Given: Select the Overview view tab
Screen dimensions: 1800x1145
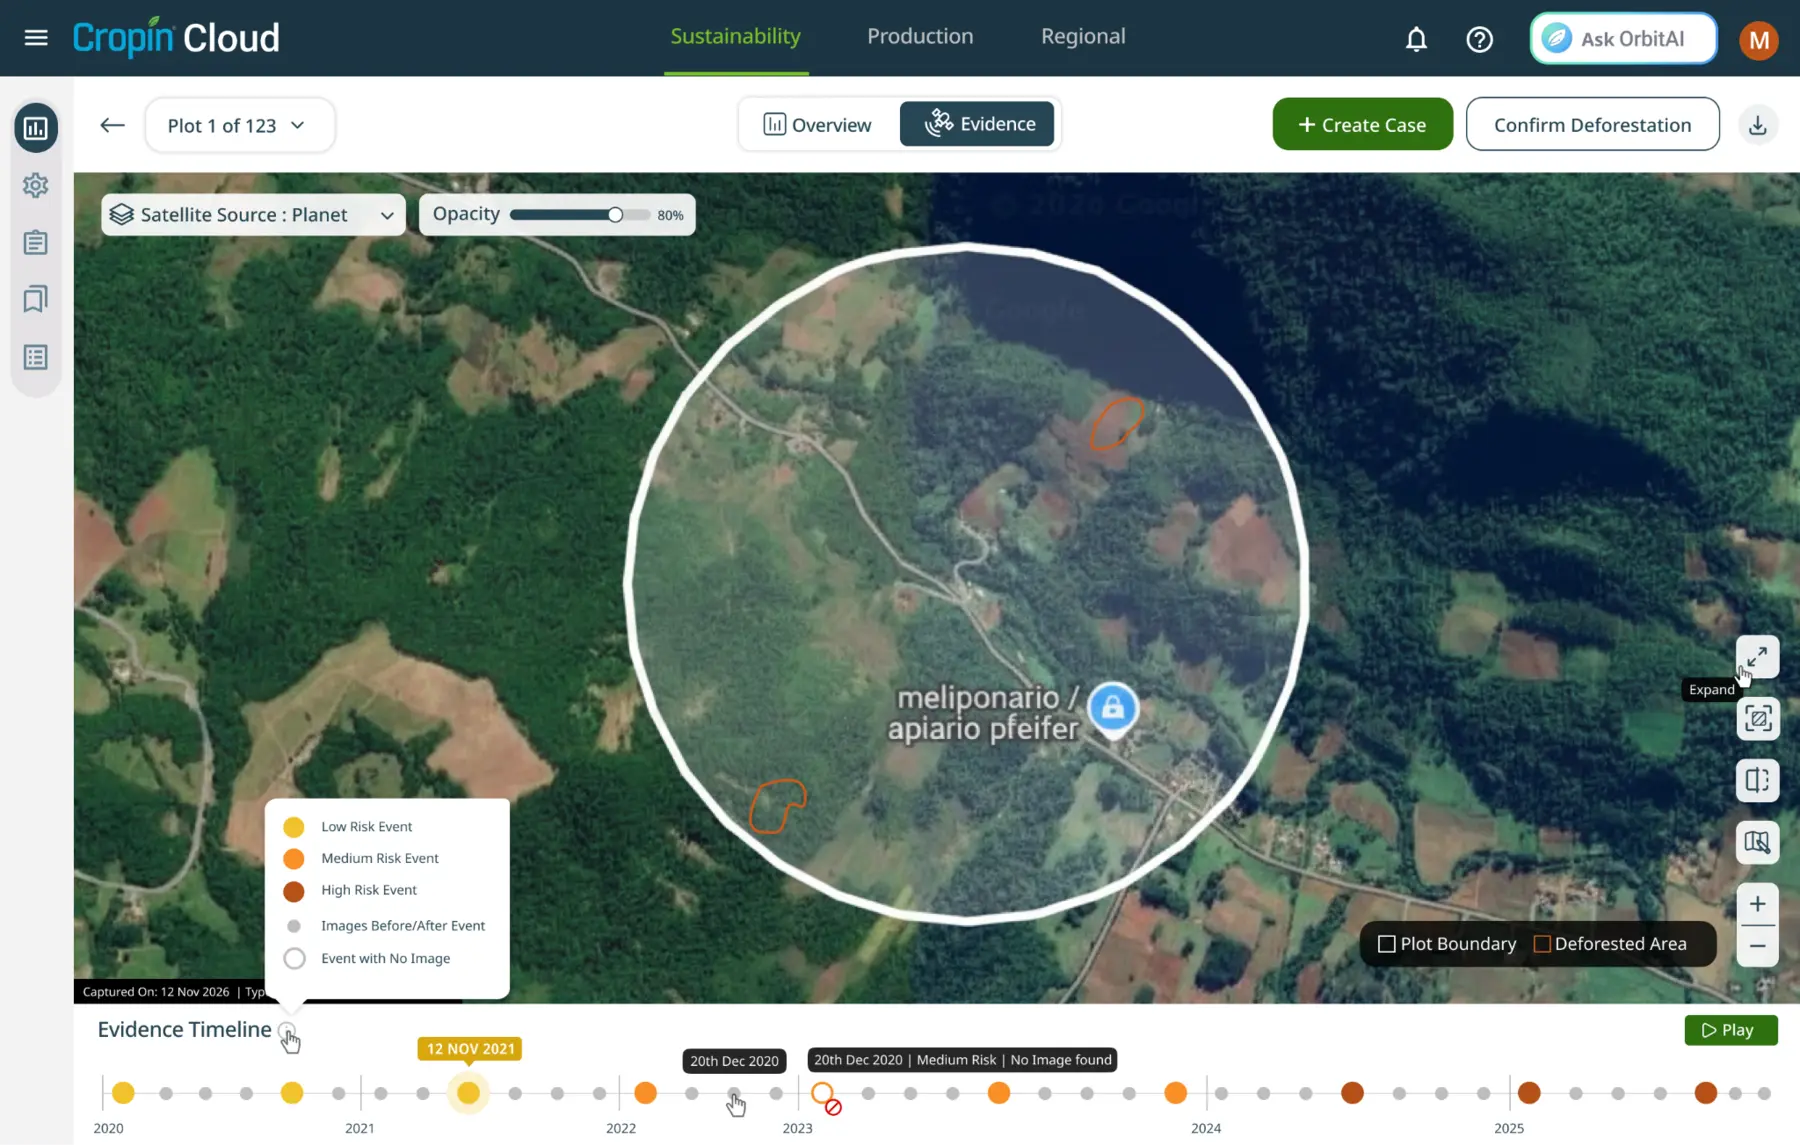Looking at the screenshot, I should coord(817,124).
